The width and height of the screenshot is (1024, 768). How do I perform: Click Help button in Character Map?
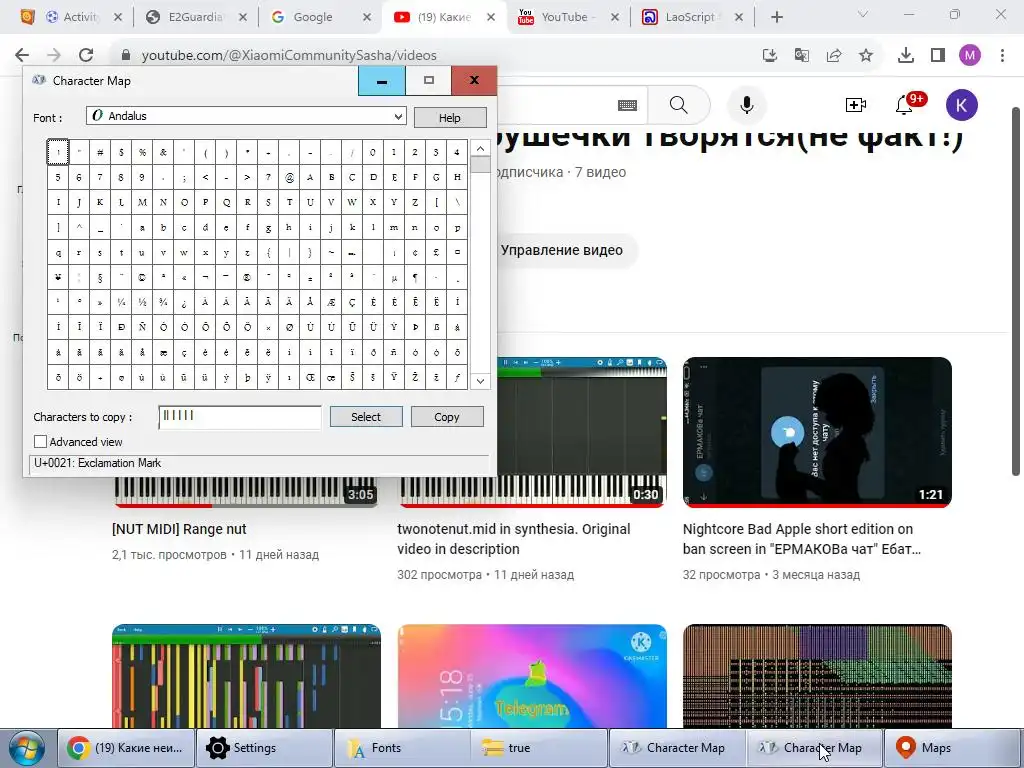click(x=450, y=118)
